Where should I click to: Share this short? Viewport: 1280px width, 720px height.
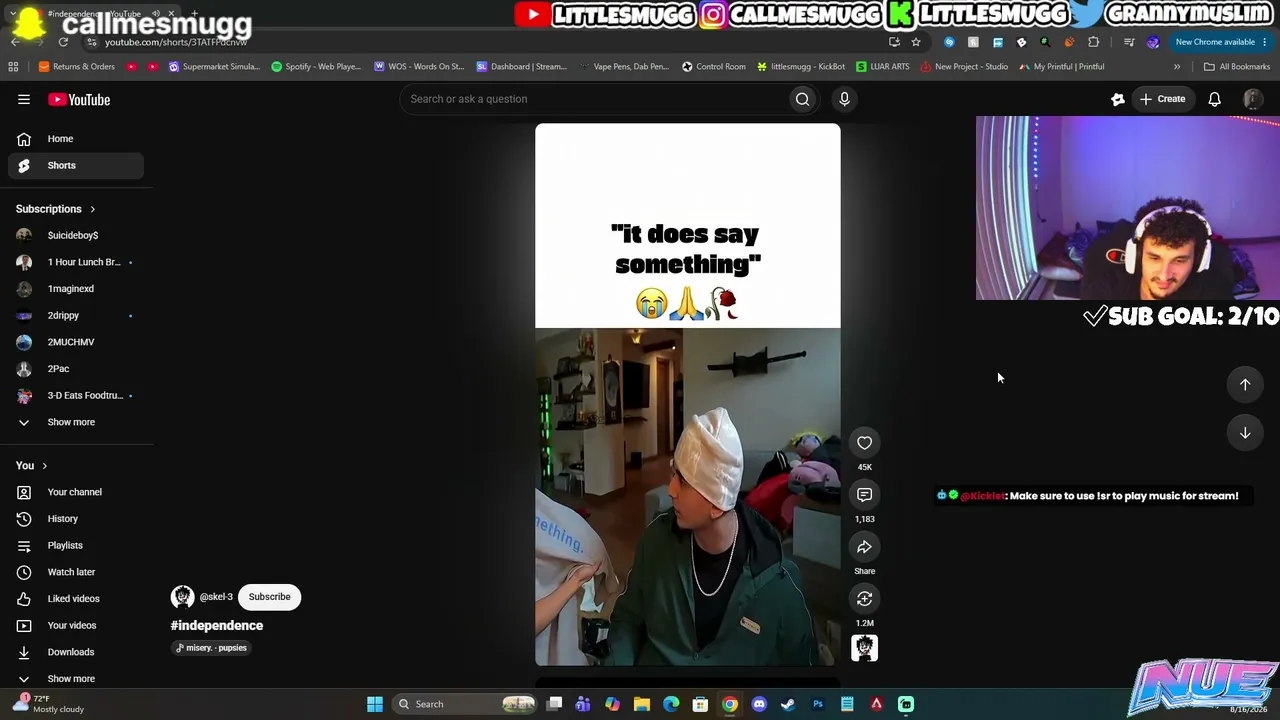point(864,547)
